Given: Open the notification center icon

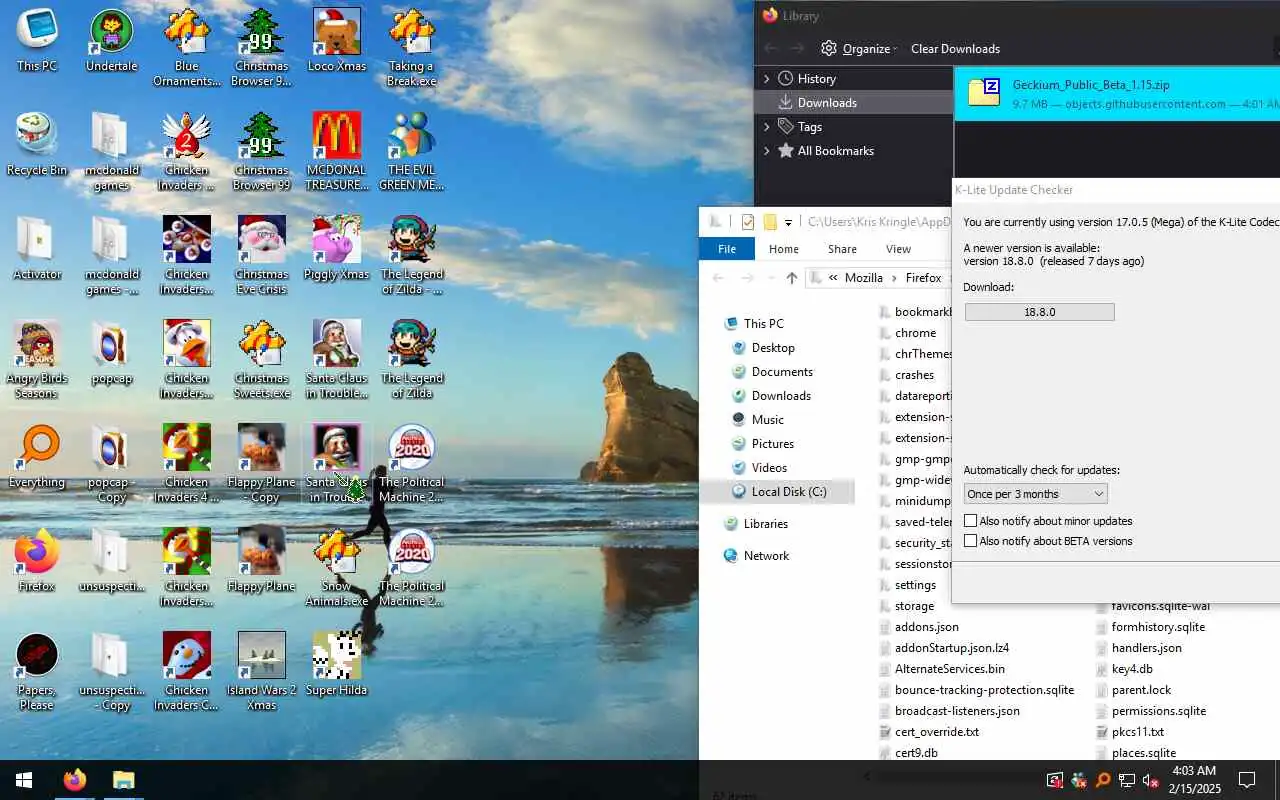Looking at the screenshot, I should [x=1247, y=780].
